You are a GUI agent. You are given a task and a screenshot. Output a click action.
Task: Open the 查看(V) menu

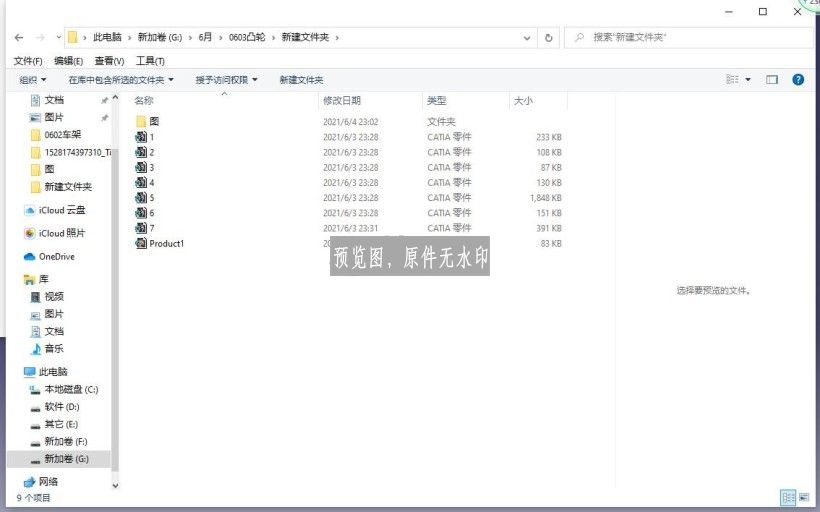[109, 61]
